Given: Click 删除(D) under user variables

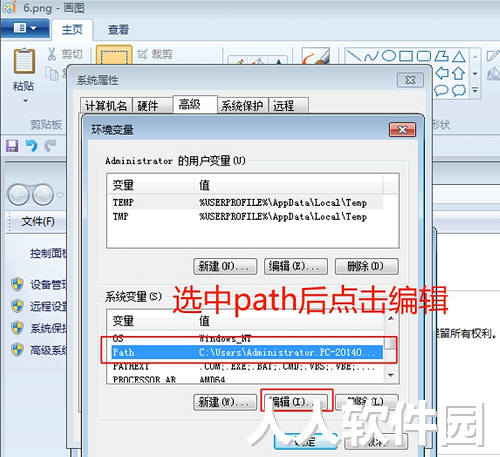Looking at the screenshot, I should tap(366, 266).
